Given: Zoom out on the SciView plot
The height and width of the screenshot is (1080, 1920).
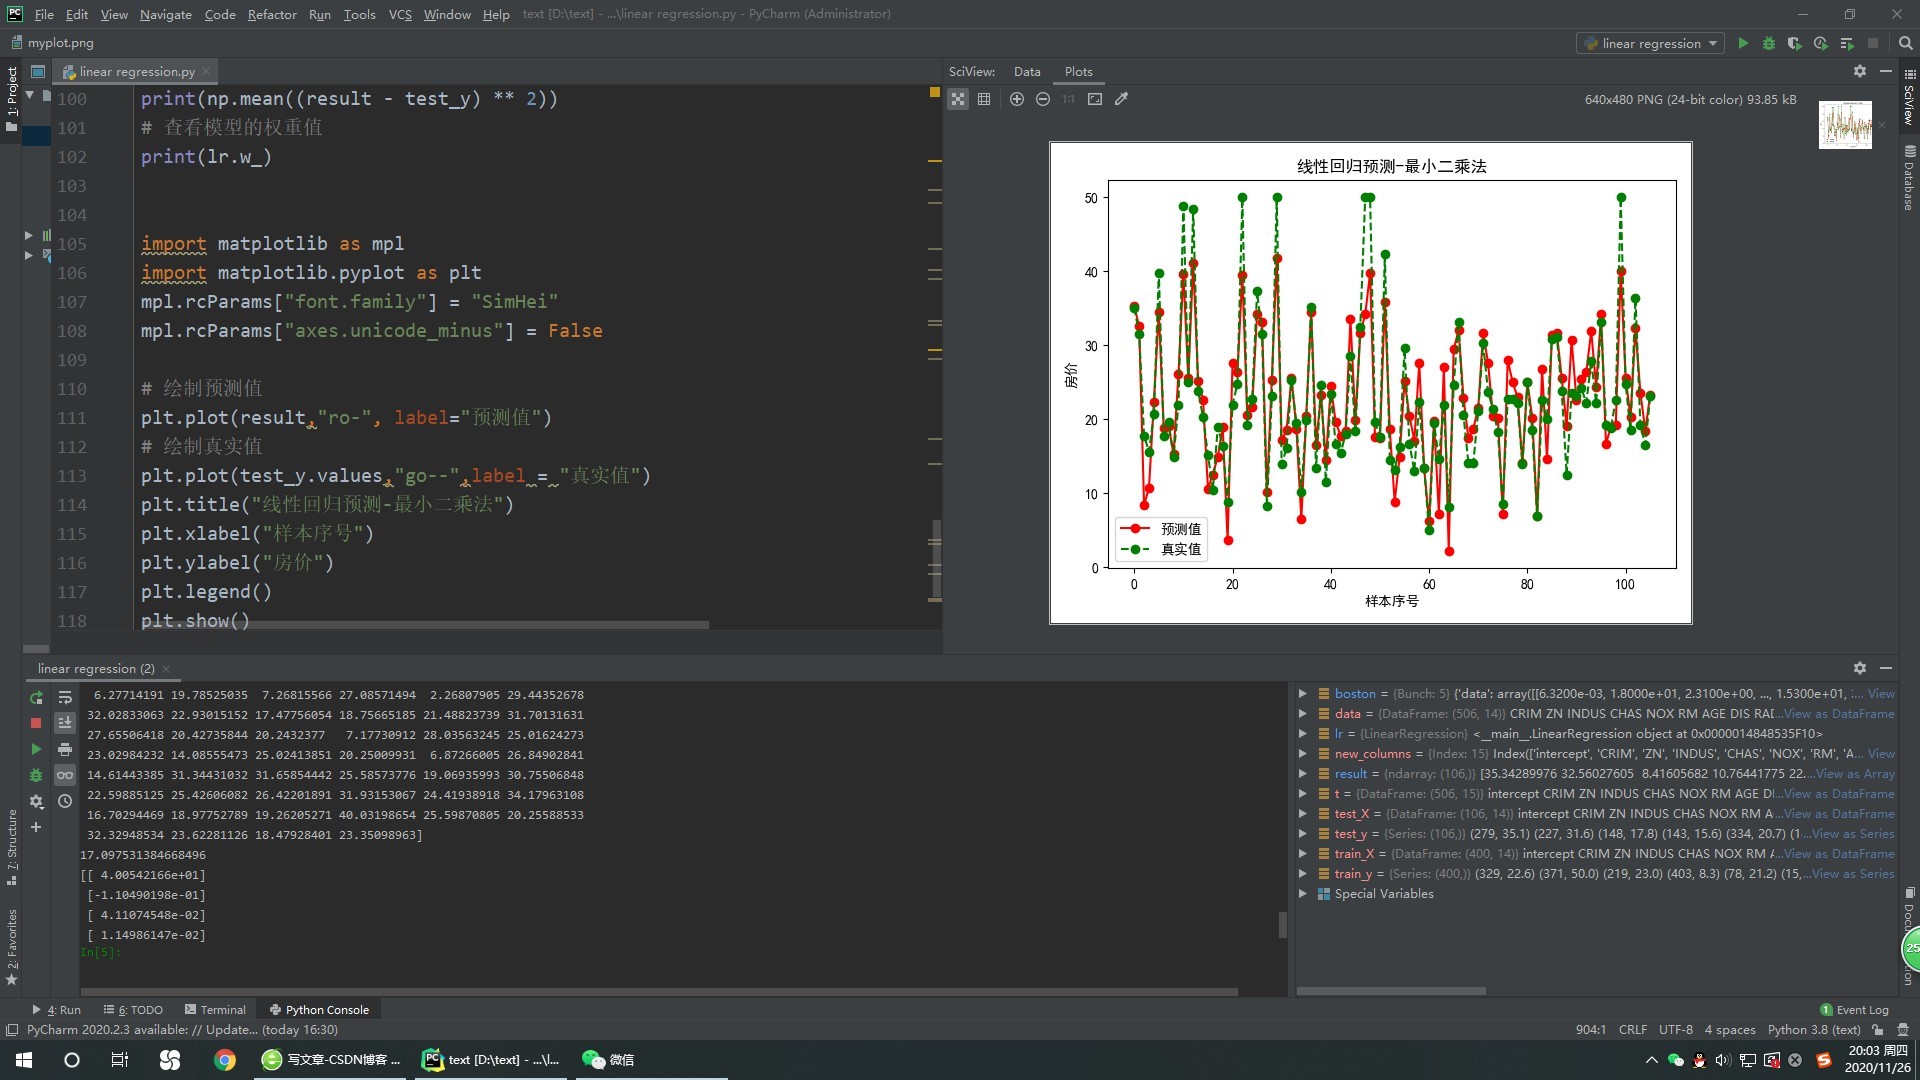Looking at the screenshot, I should coord(1043,99).
